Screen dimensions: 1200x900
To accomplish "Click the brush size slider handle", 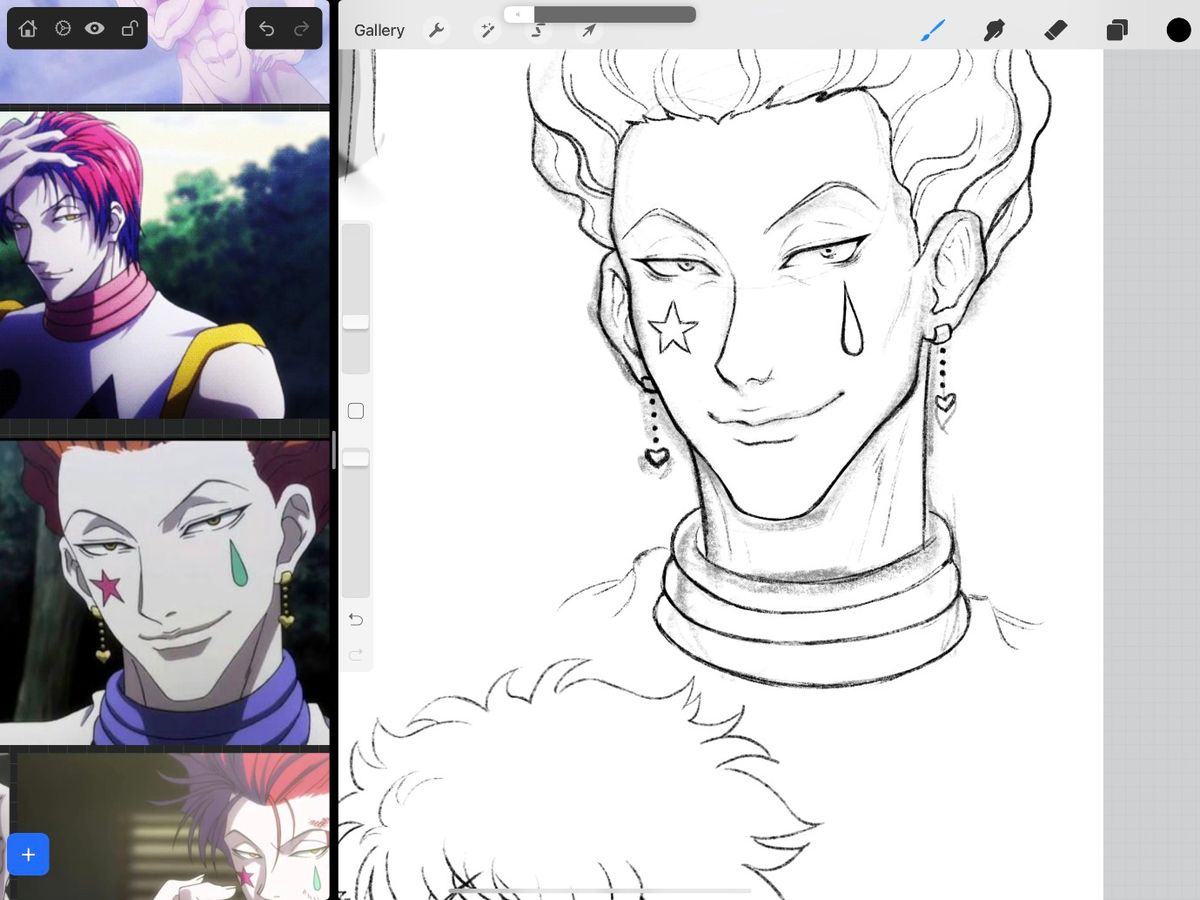I will (356, 321).
